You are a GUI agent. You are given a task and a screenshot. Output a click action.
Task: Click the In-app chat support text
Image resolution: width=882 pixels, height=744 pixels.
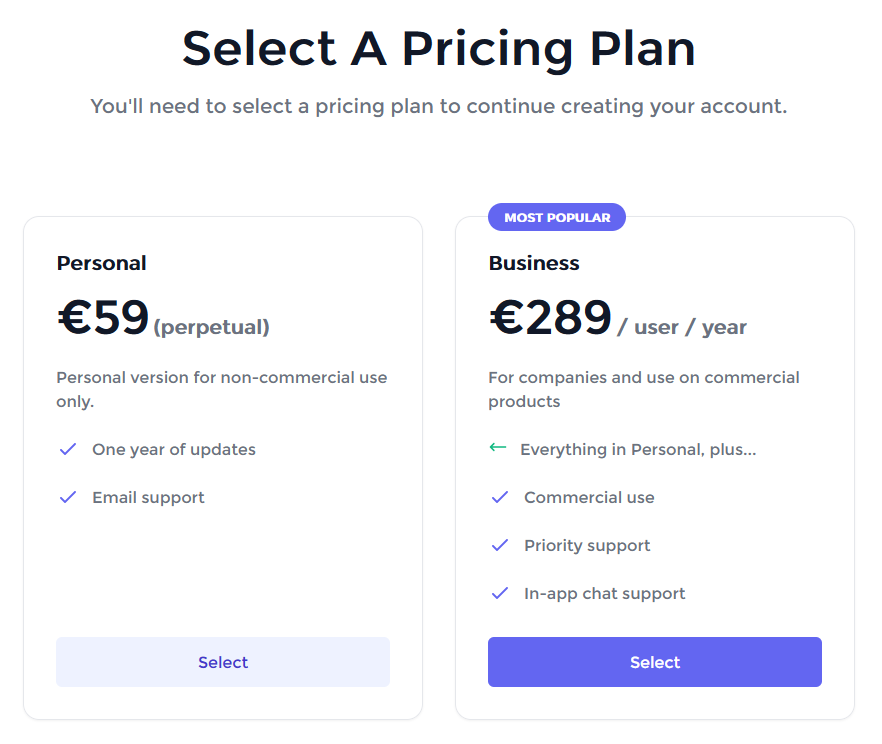tap(604, 593)
